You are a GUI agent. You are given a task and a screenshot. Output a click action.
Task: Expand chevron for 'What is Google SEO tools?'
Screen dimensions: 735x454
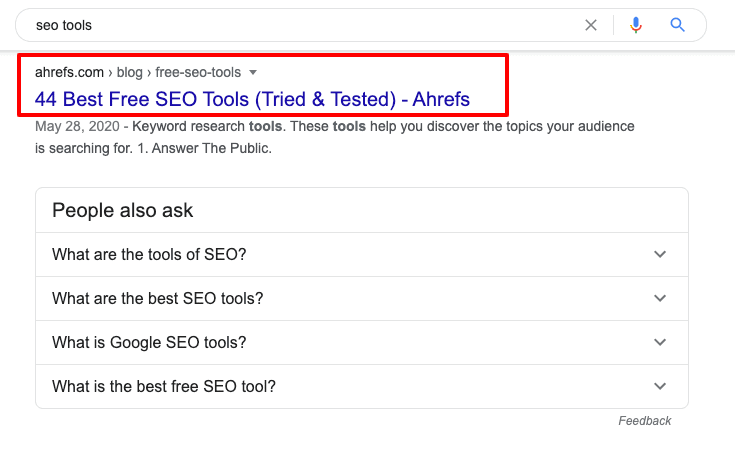[660, 342]
